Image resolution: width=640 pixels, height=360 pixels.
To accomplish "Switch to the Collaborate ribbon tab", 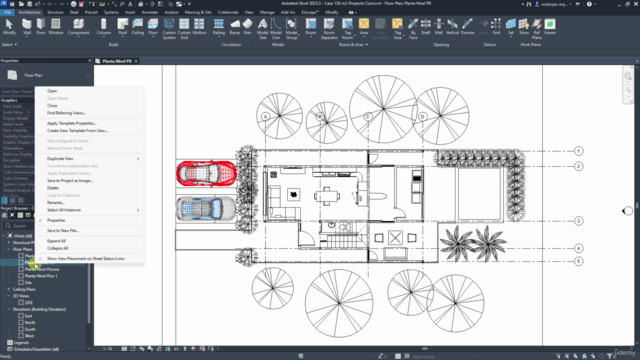I will (x=228, y=12).
